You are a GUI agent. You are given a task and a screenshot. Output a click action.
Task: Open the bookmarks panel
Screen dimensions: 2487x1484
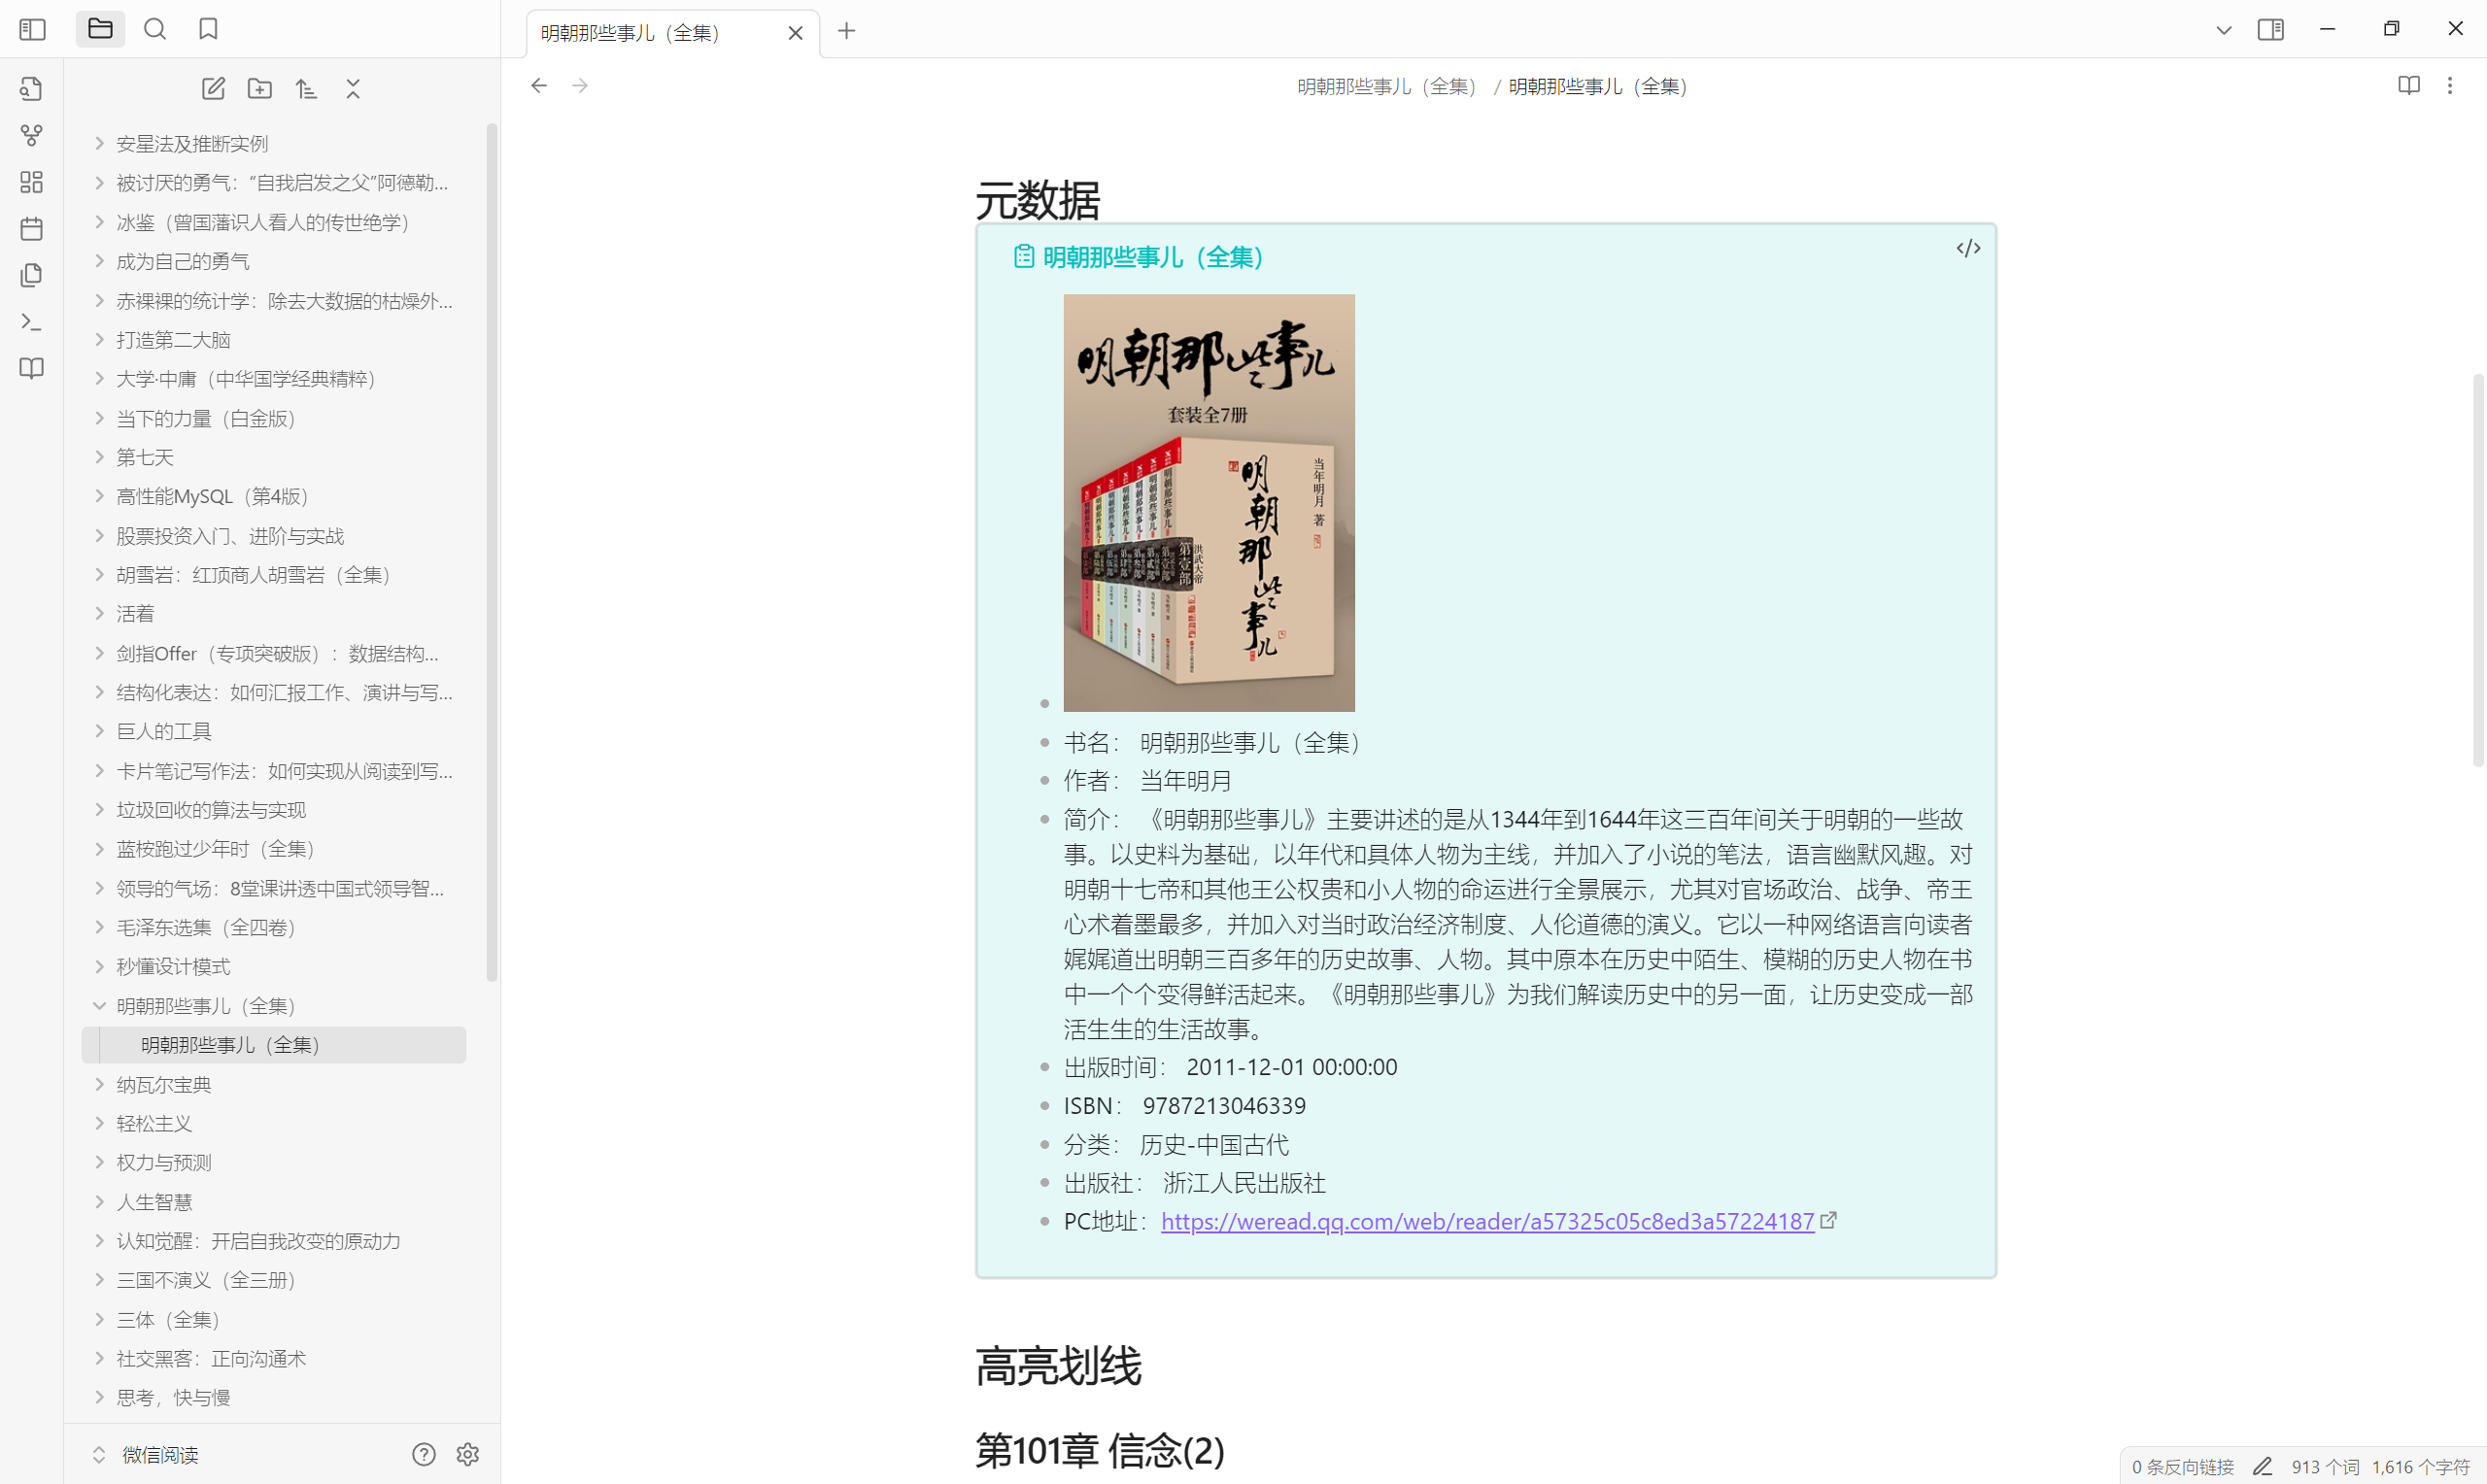pyautogui.click(x=208, y=29)
